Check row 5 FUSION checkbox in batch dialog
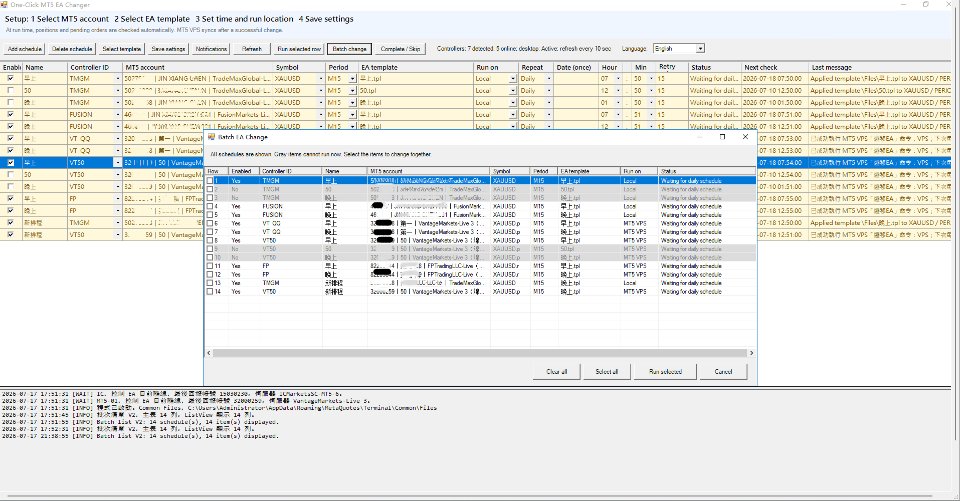The height and width of the screenshot is (501, 960). pyautogui.click(x=210, y=215)
